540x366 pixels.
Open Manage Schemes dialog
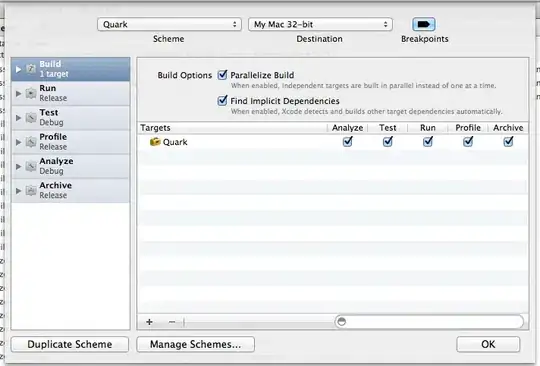[x=196, y=344]
